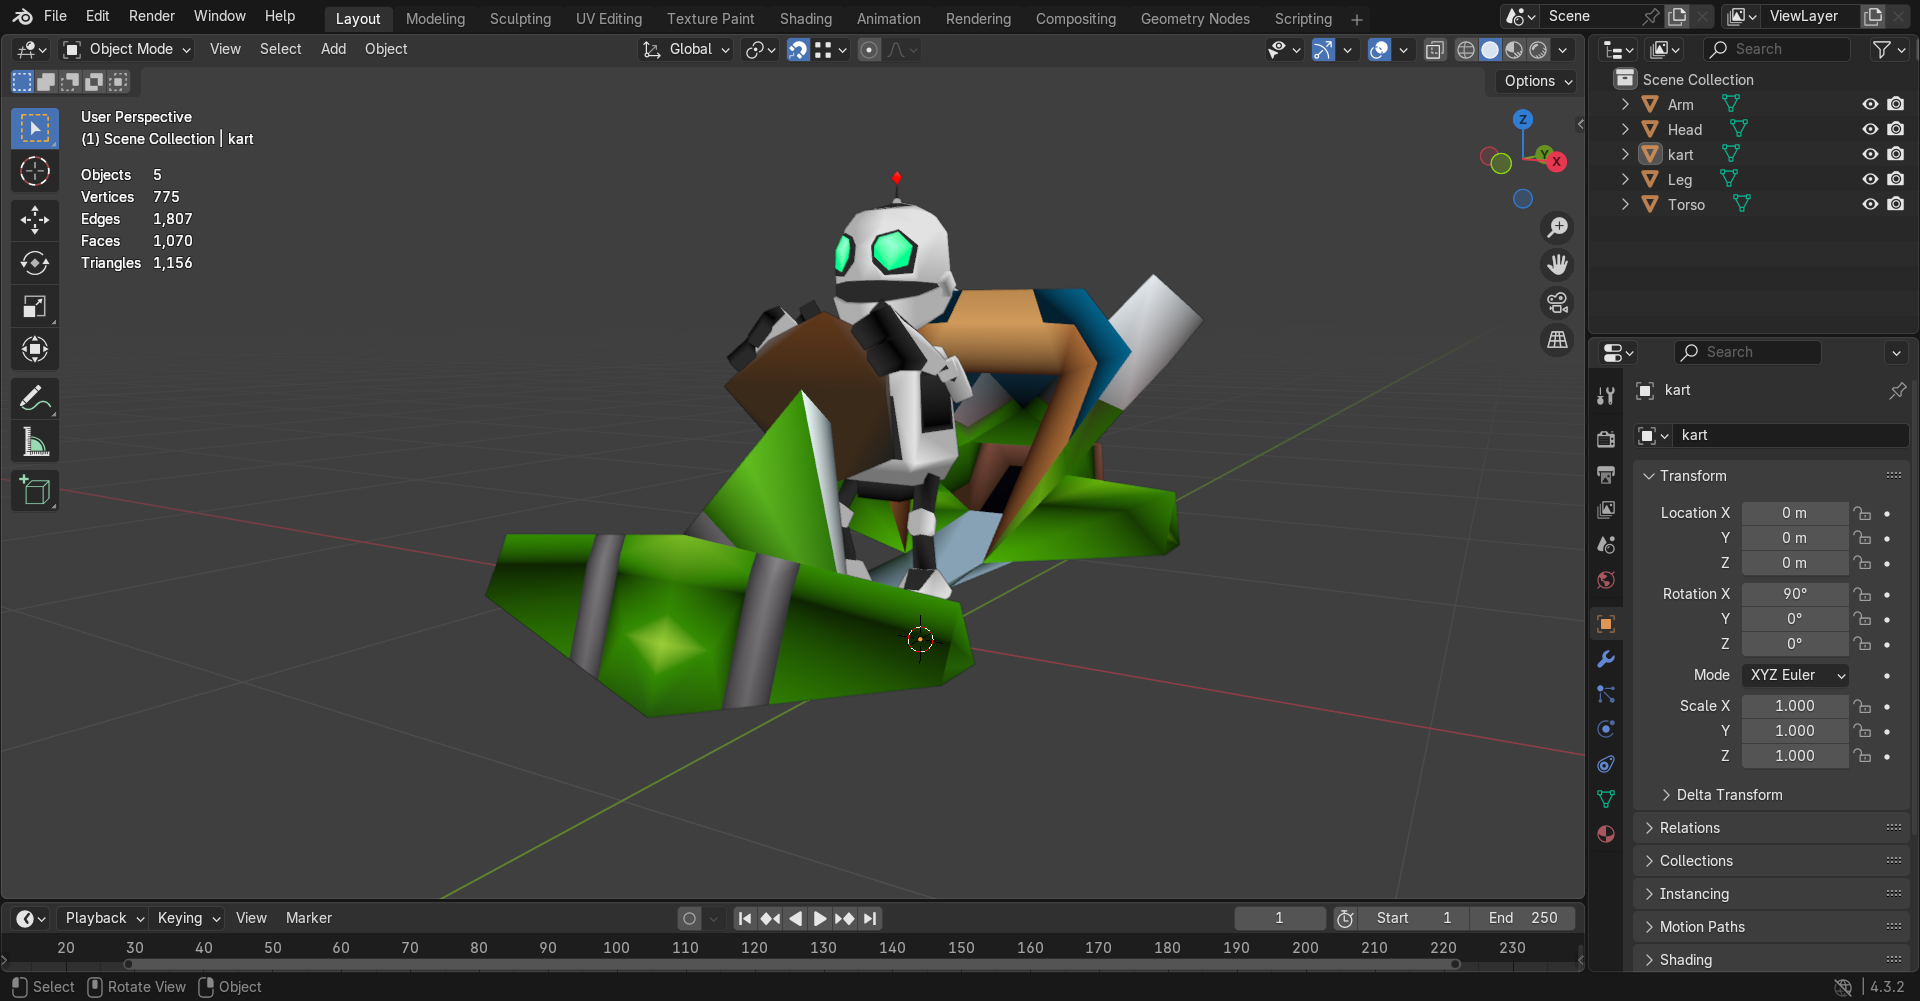This screenshot has width=1920, height=1001.
Task: Open the Render properties tab
Action: click(1606, 440)
